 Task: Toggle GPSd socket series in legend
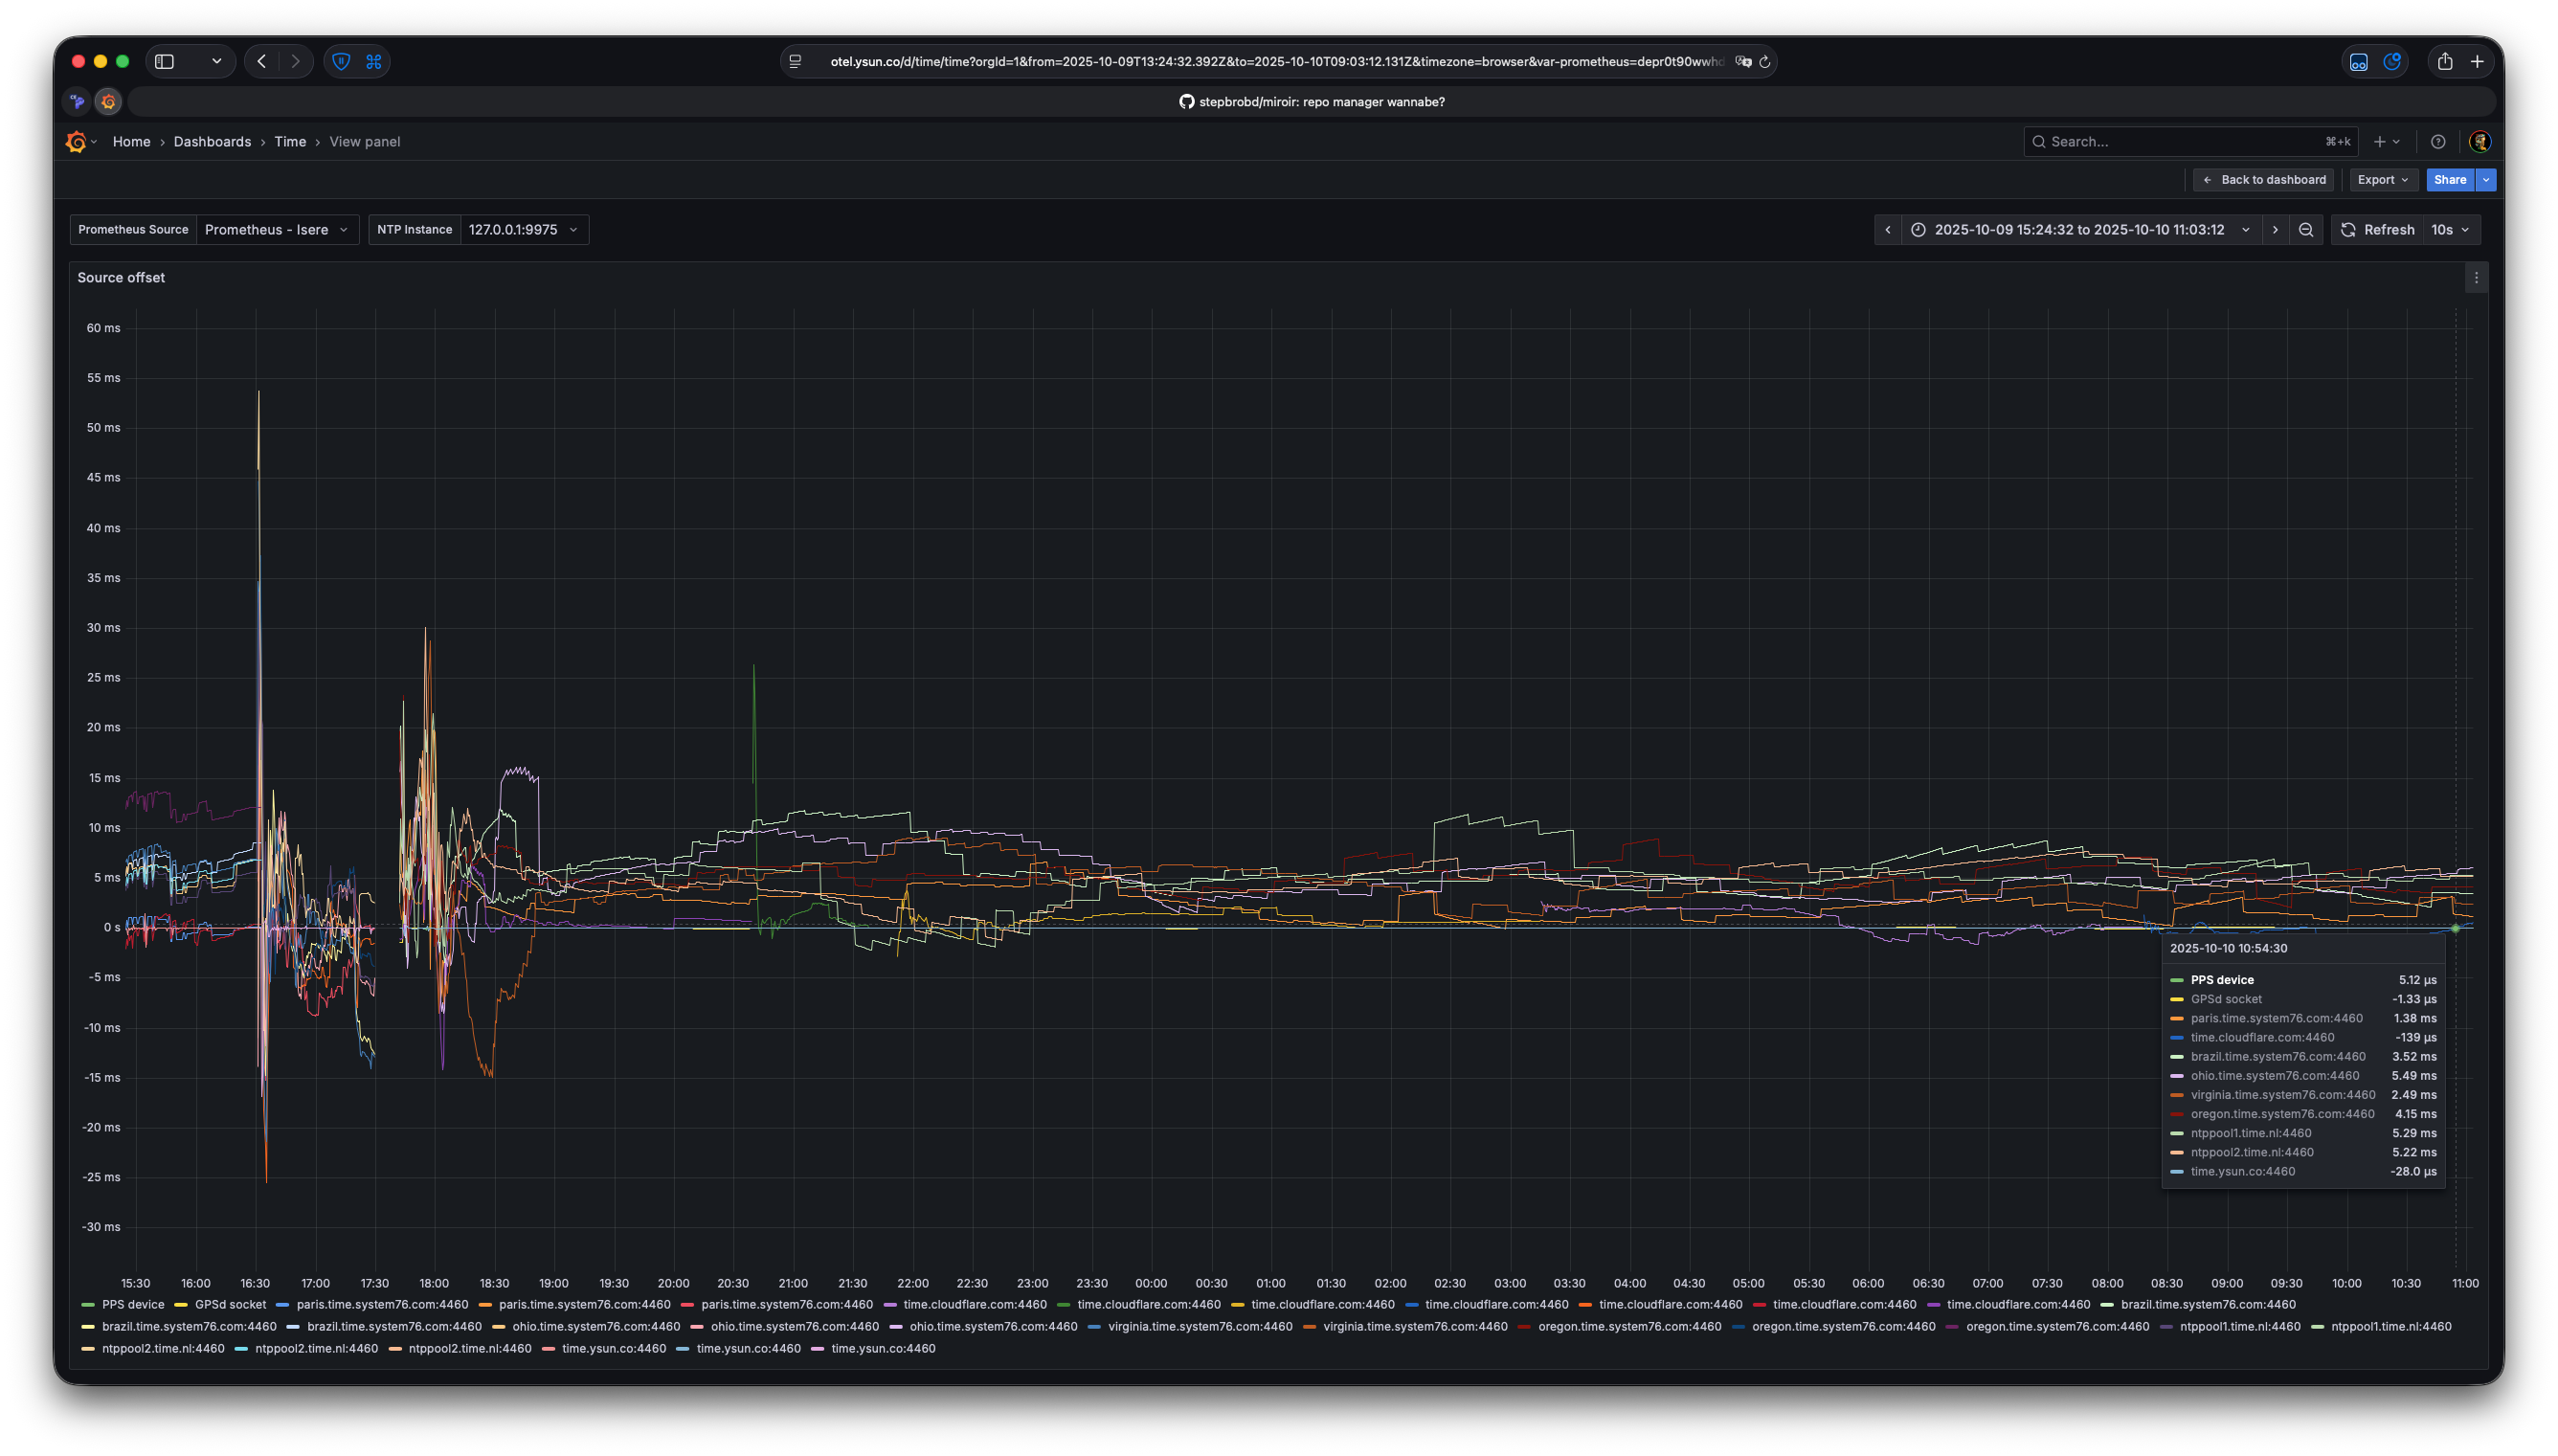[x=230, y=1305]
